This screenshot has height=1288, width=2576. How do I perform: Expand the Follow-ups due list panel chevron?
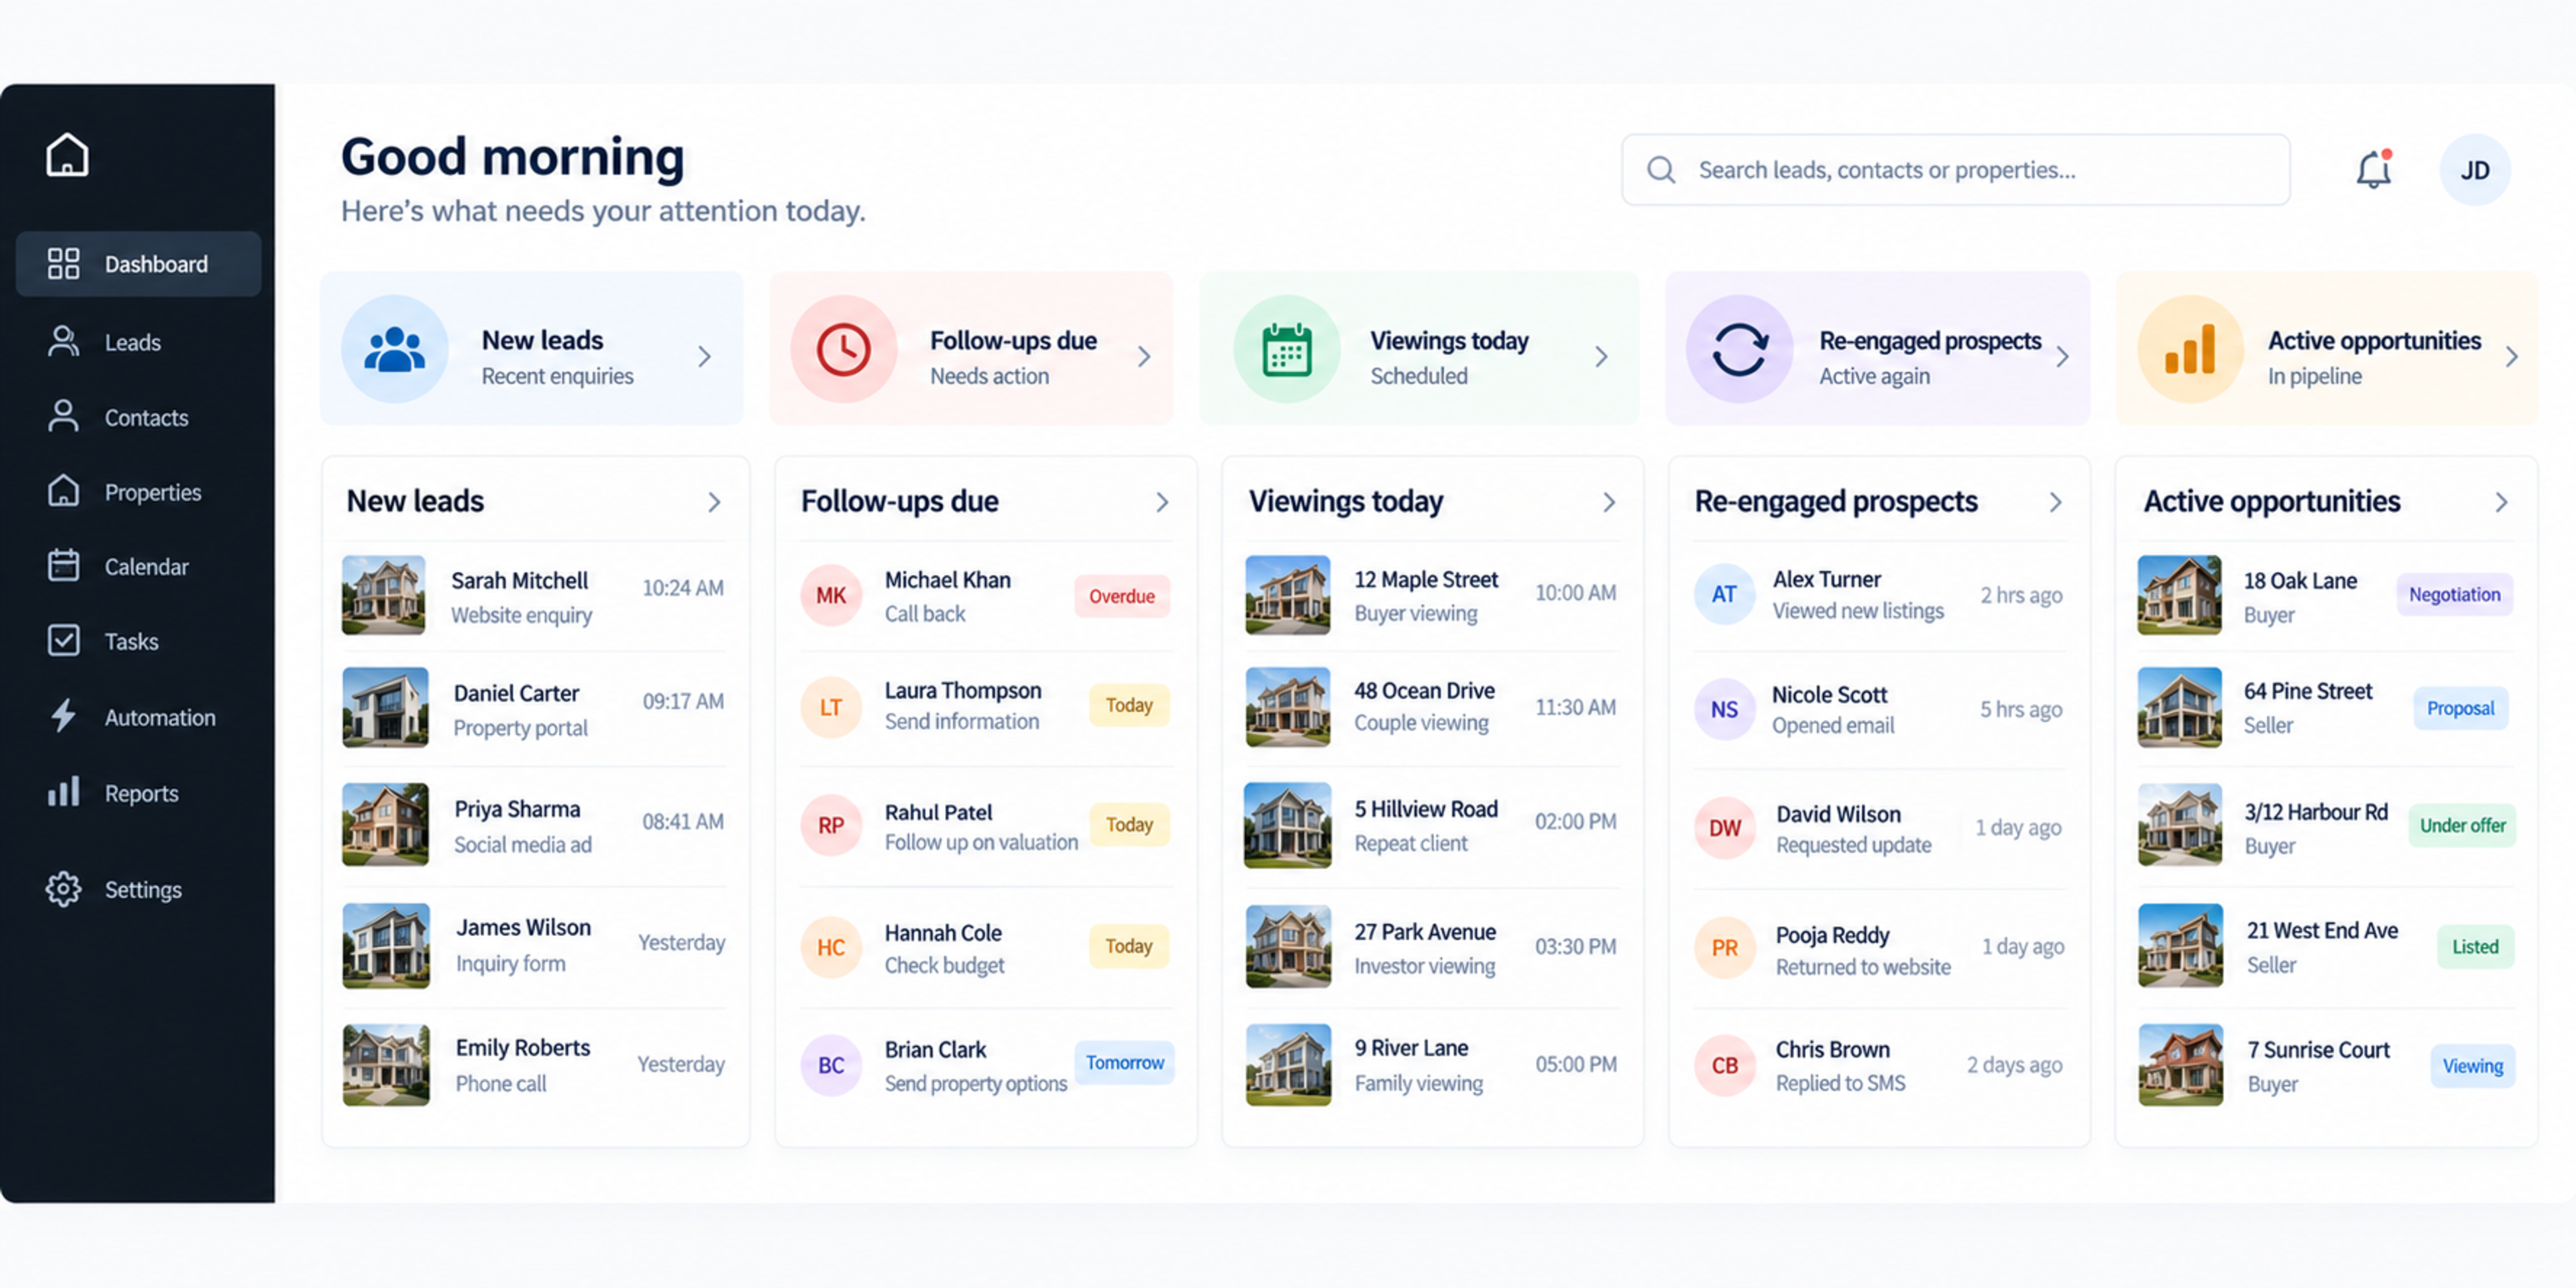click(1162, 502)
